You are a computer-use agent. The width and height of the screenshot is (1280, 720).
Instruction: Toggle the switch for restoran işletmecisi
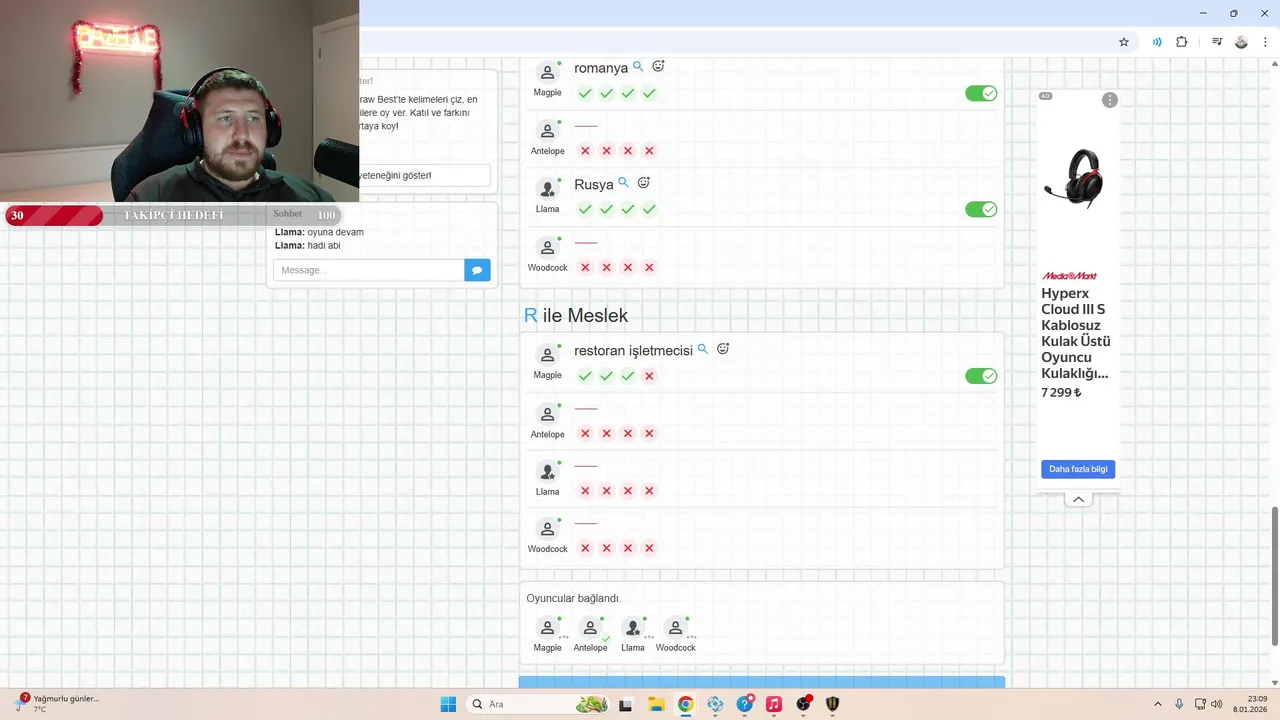(x=981, y=376)
